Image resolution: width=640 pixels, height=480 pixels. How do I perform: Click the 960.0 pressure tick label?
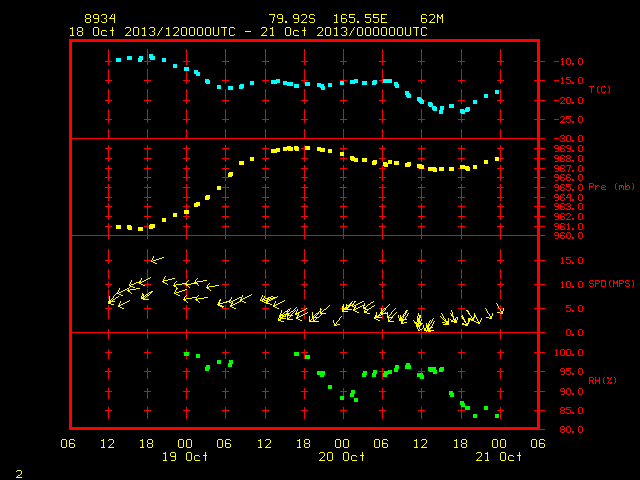coord(568,236)
